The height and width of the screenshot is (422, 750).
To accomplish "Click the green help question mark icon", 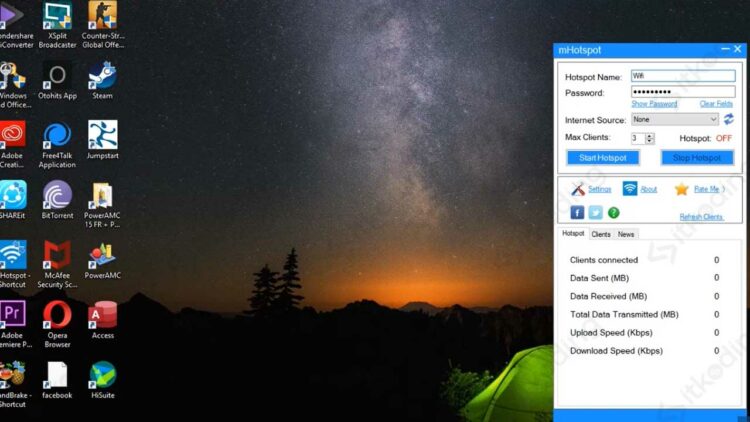I will [x=613, y=213].
